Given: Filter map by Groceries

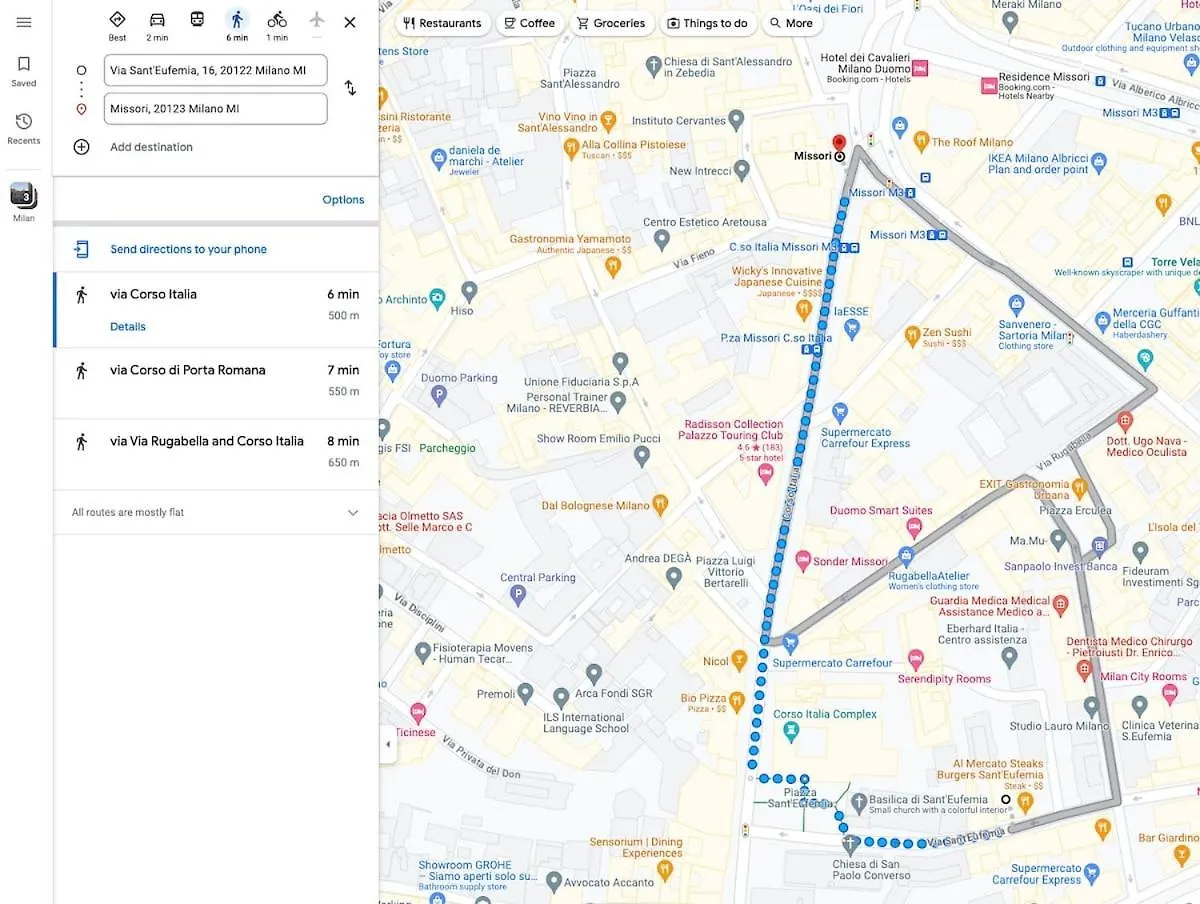Looking at the screenshot, I should [612, 23].
